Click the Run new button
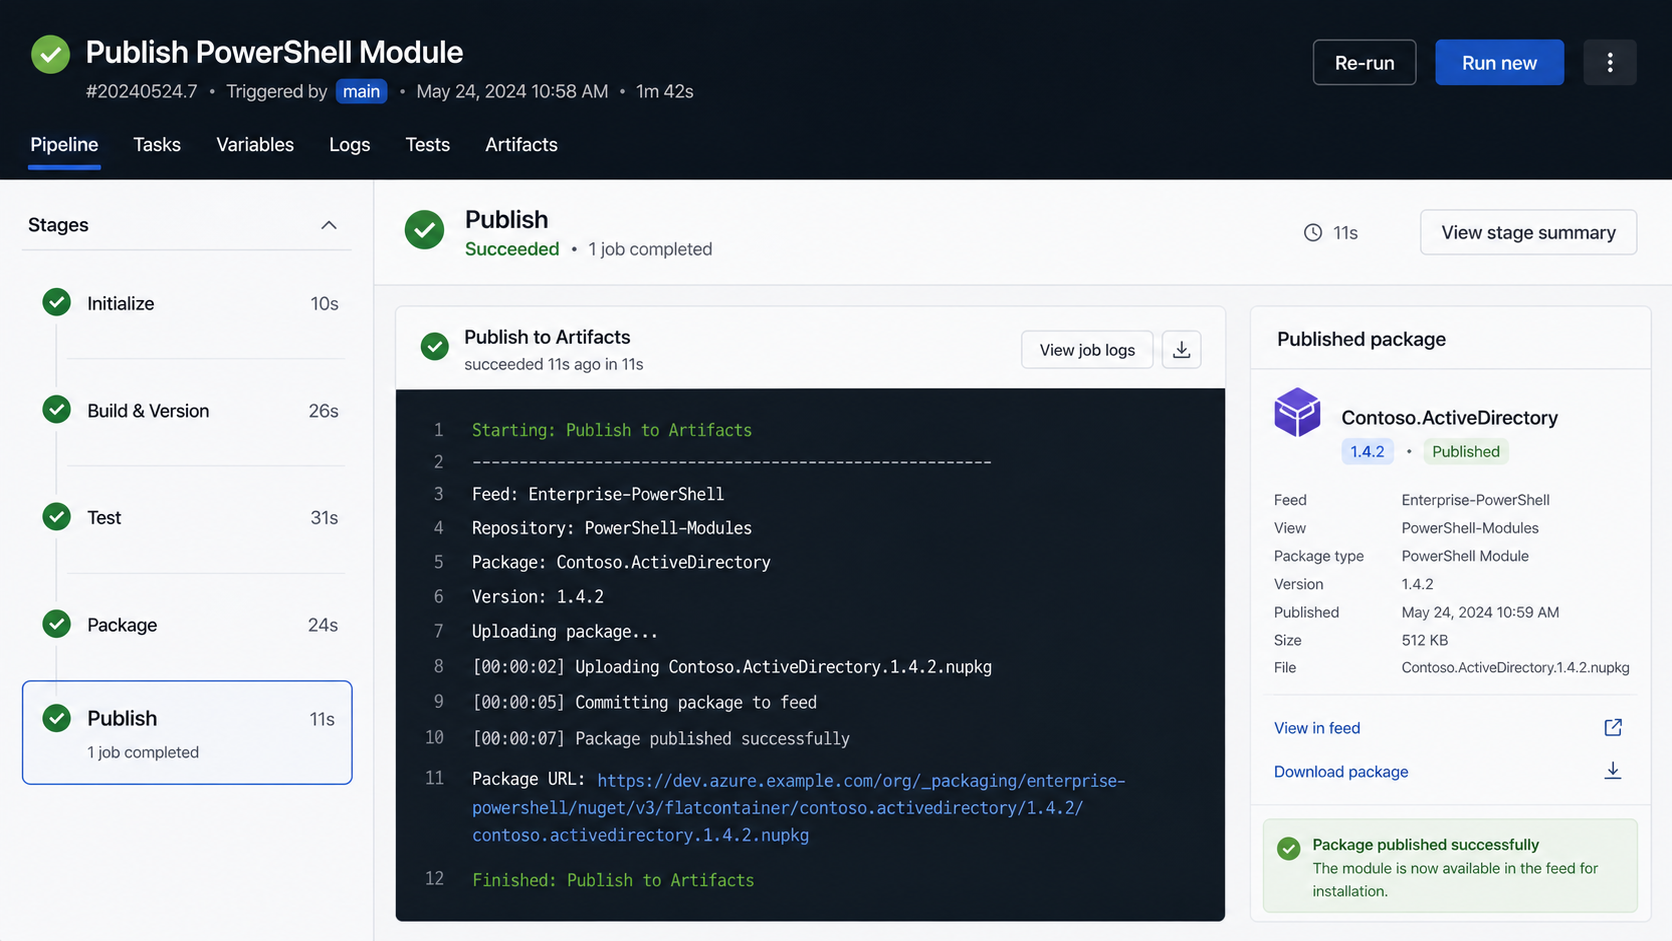 click(x=1499, y=63)
